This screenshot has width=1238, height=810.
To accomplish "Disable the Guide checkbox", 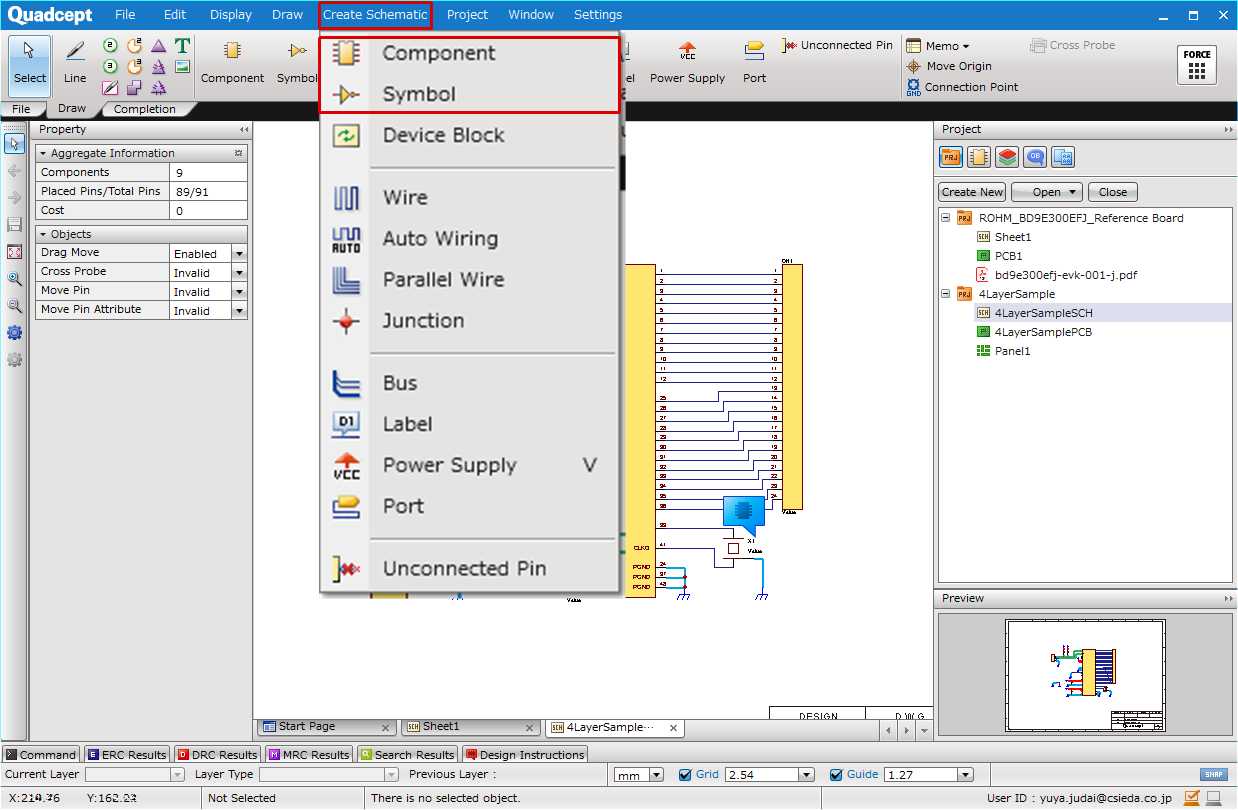I will [x=836, y=775].
